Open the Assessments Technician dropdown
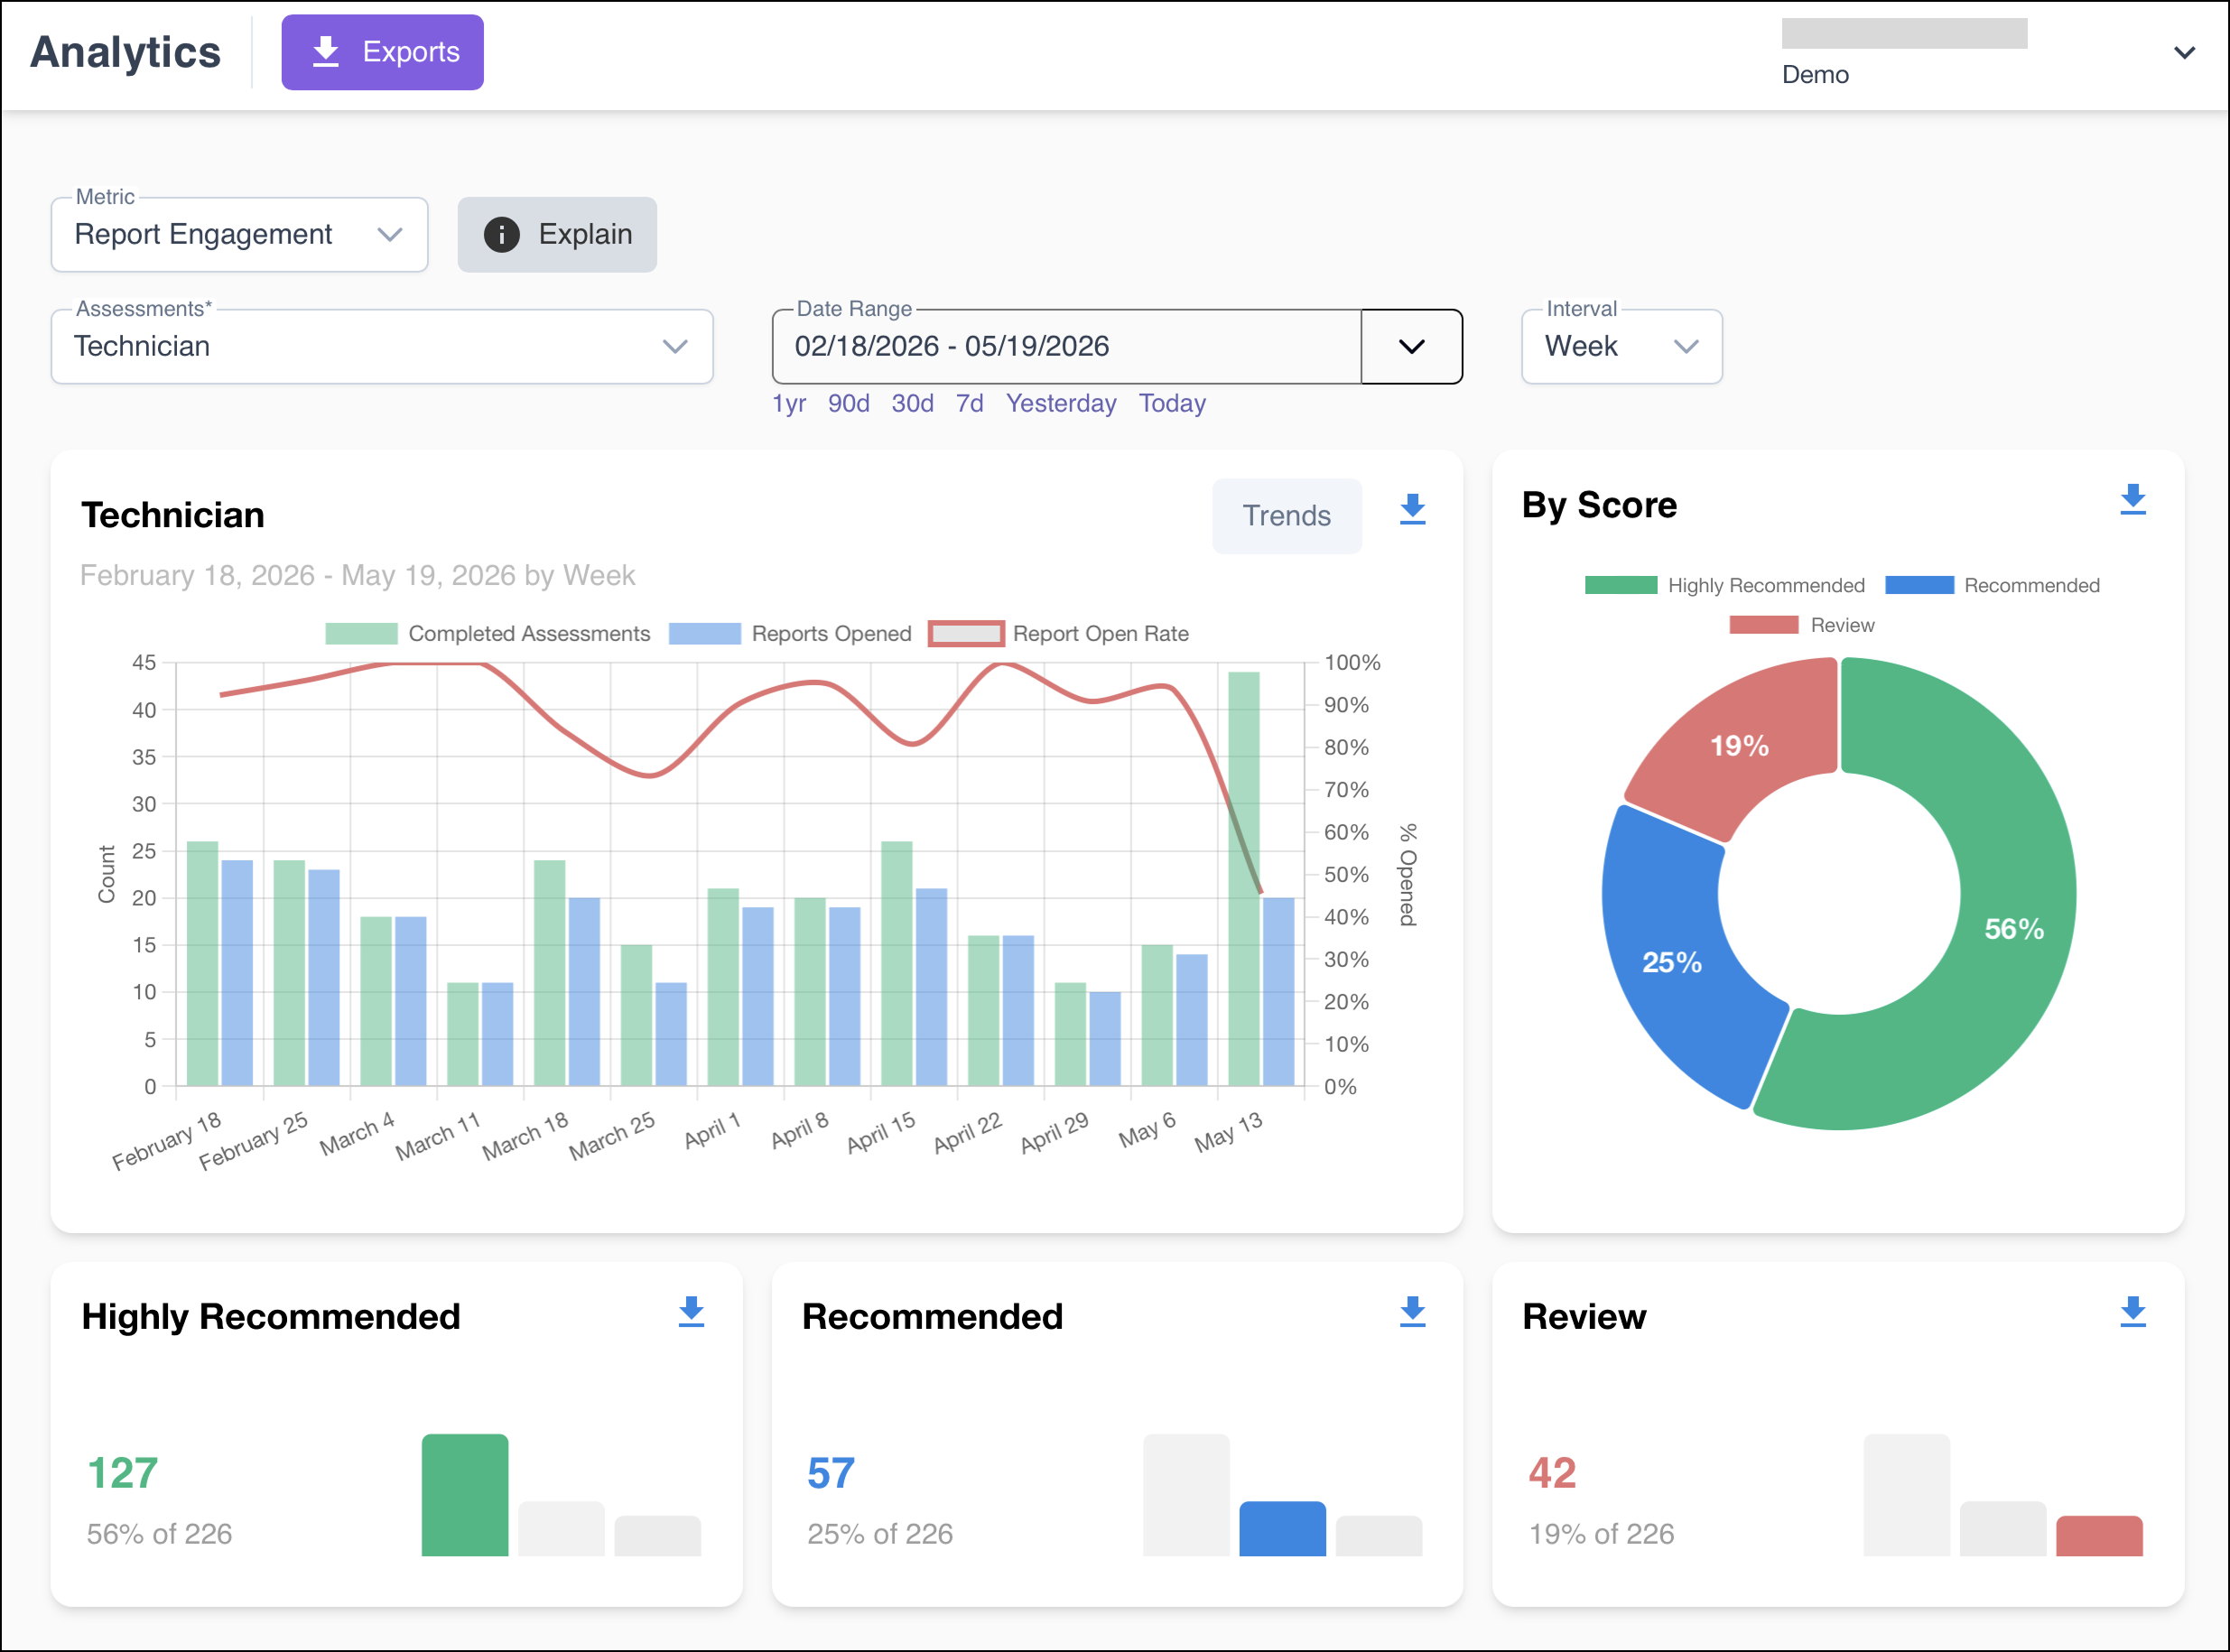 pos(382,347)
